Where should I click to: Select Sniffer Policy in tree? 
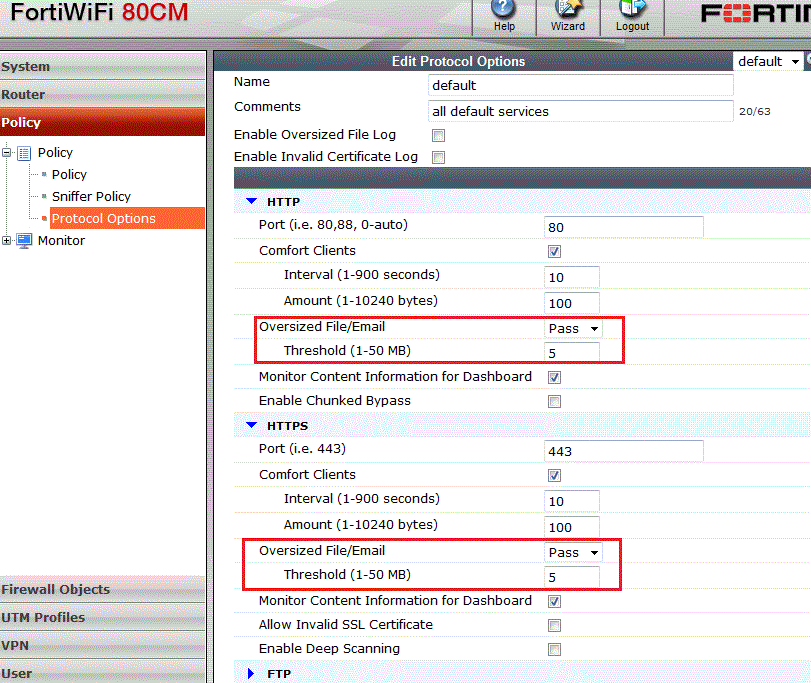[91, 196]
